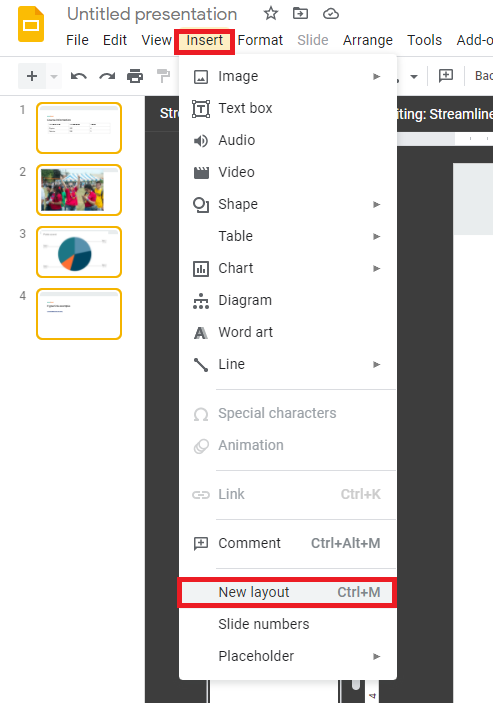Select the photo slide thumbnail
Image resolution: width=493 pixels, height=703 pixels.
[x=79, y=190]
